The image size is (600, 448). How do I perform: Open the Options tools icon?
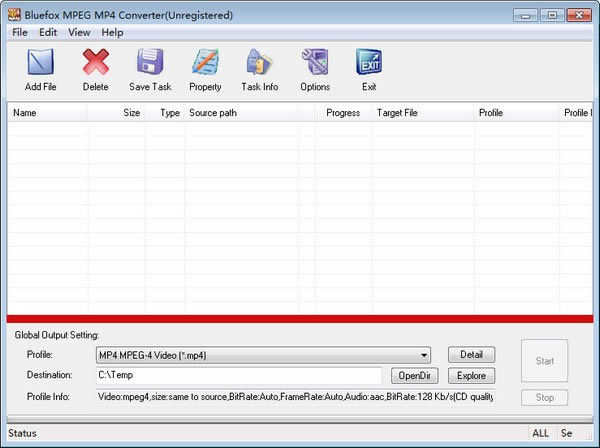(315, 62)
